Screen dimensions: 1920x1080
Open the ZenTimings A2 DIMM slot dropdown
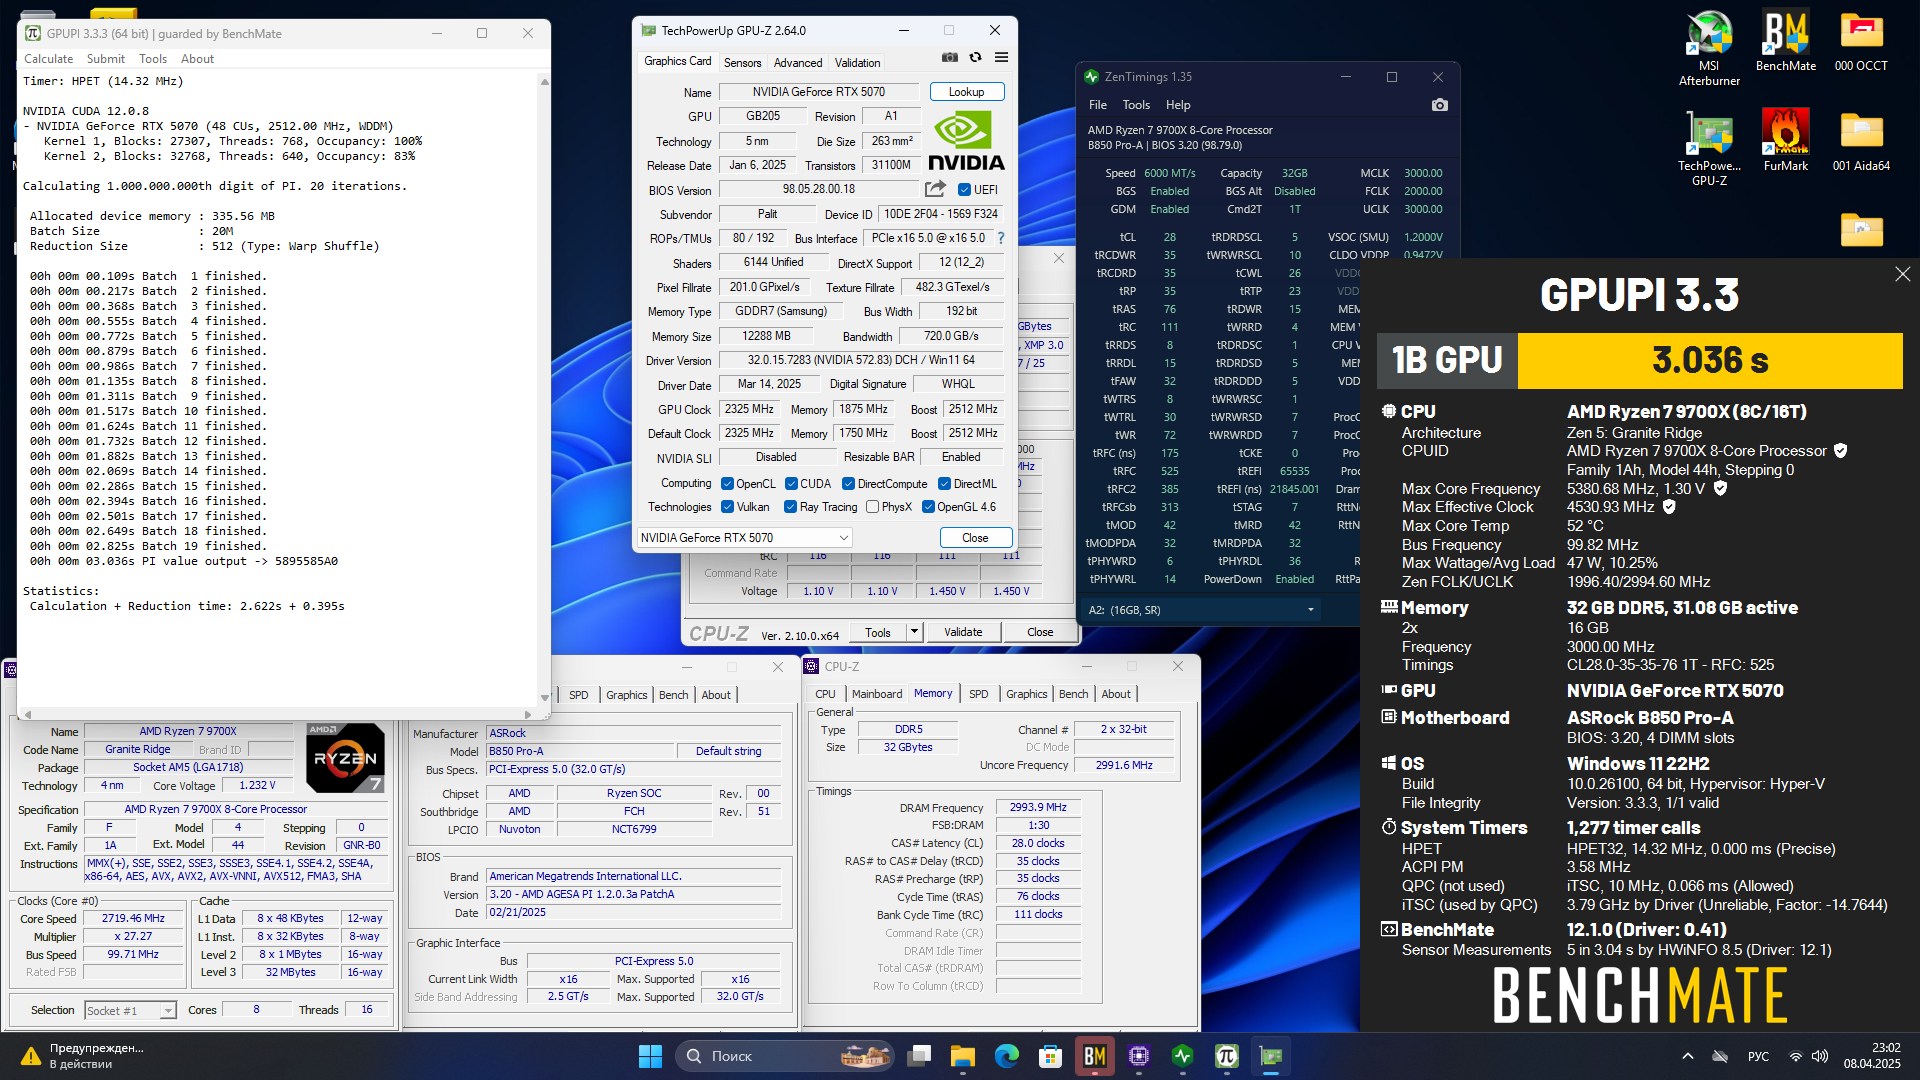[1202, 610]
